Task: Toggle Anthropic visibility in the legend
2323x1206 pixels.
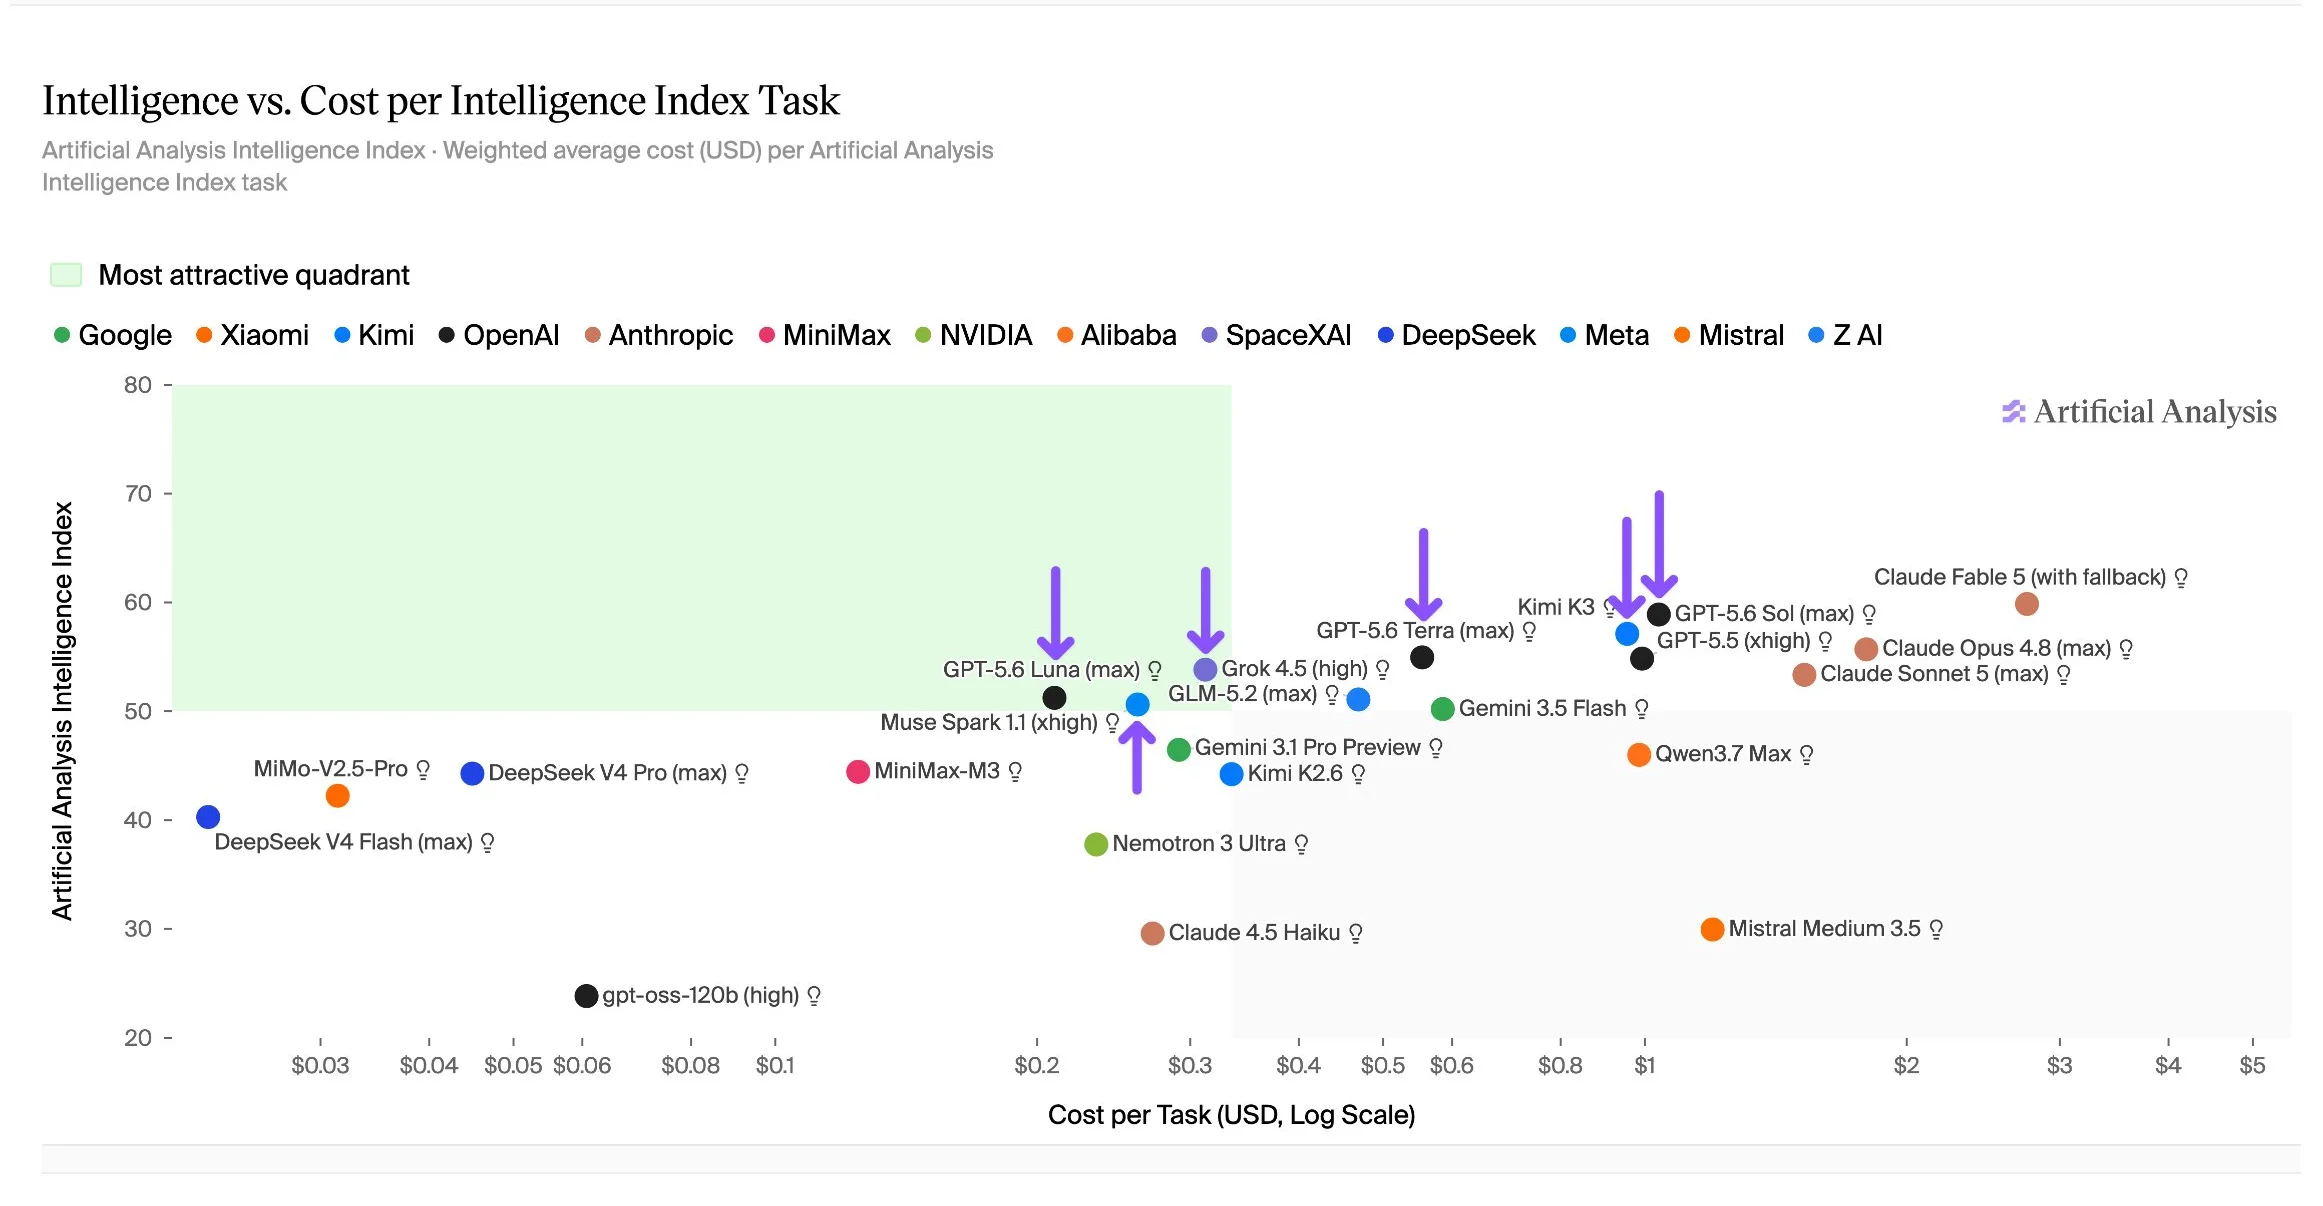Action: click(x=659, y=335)
